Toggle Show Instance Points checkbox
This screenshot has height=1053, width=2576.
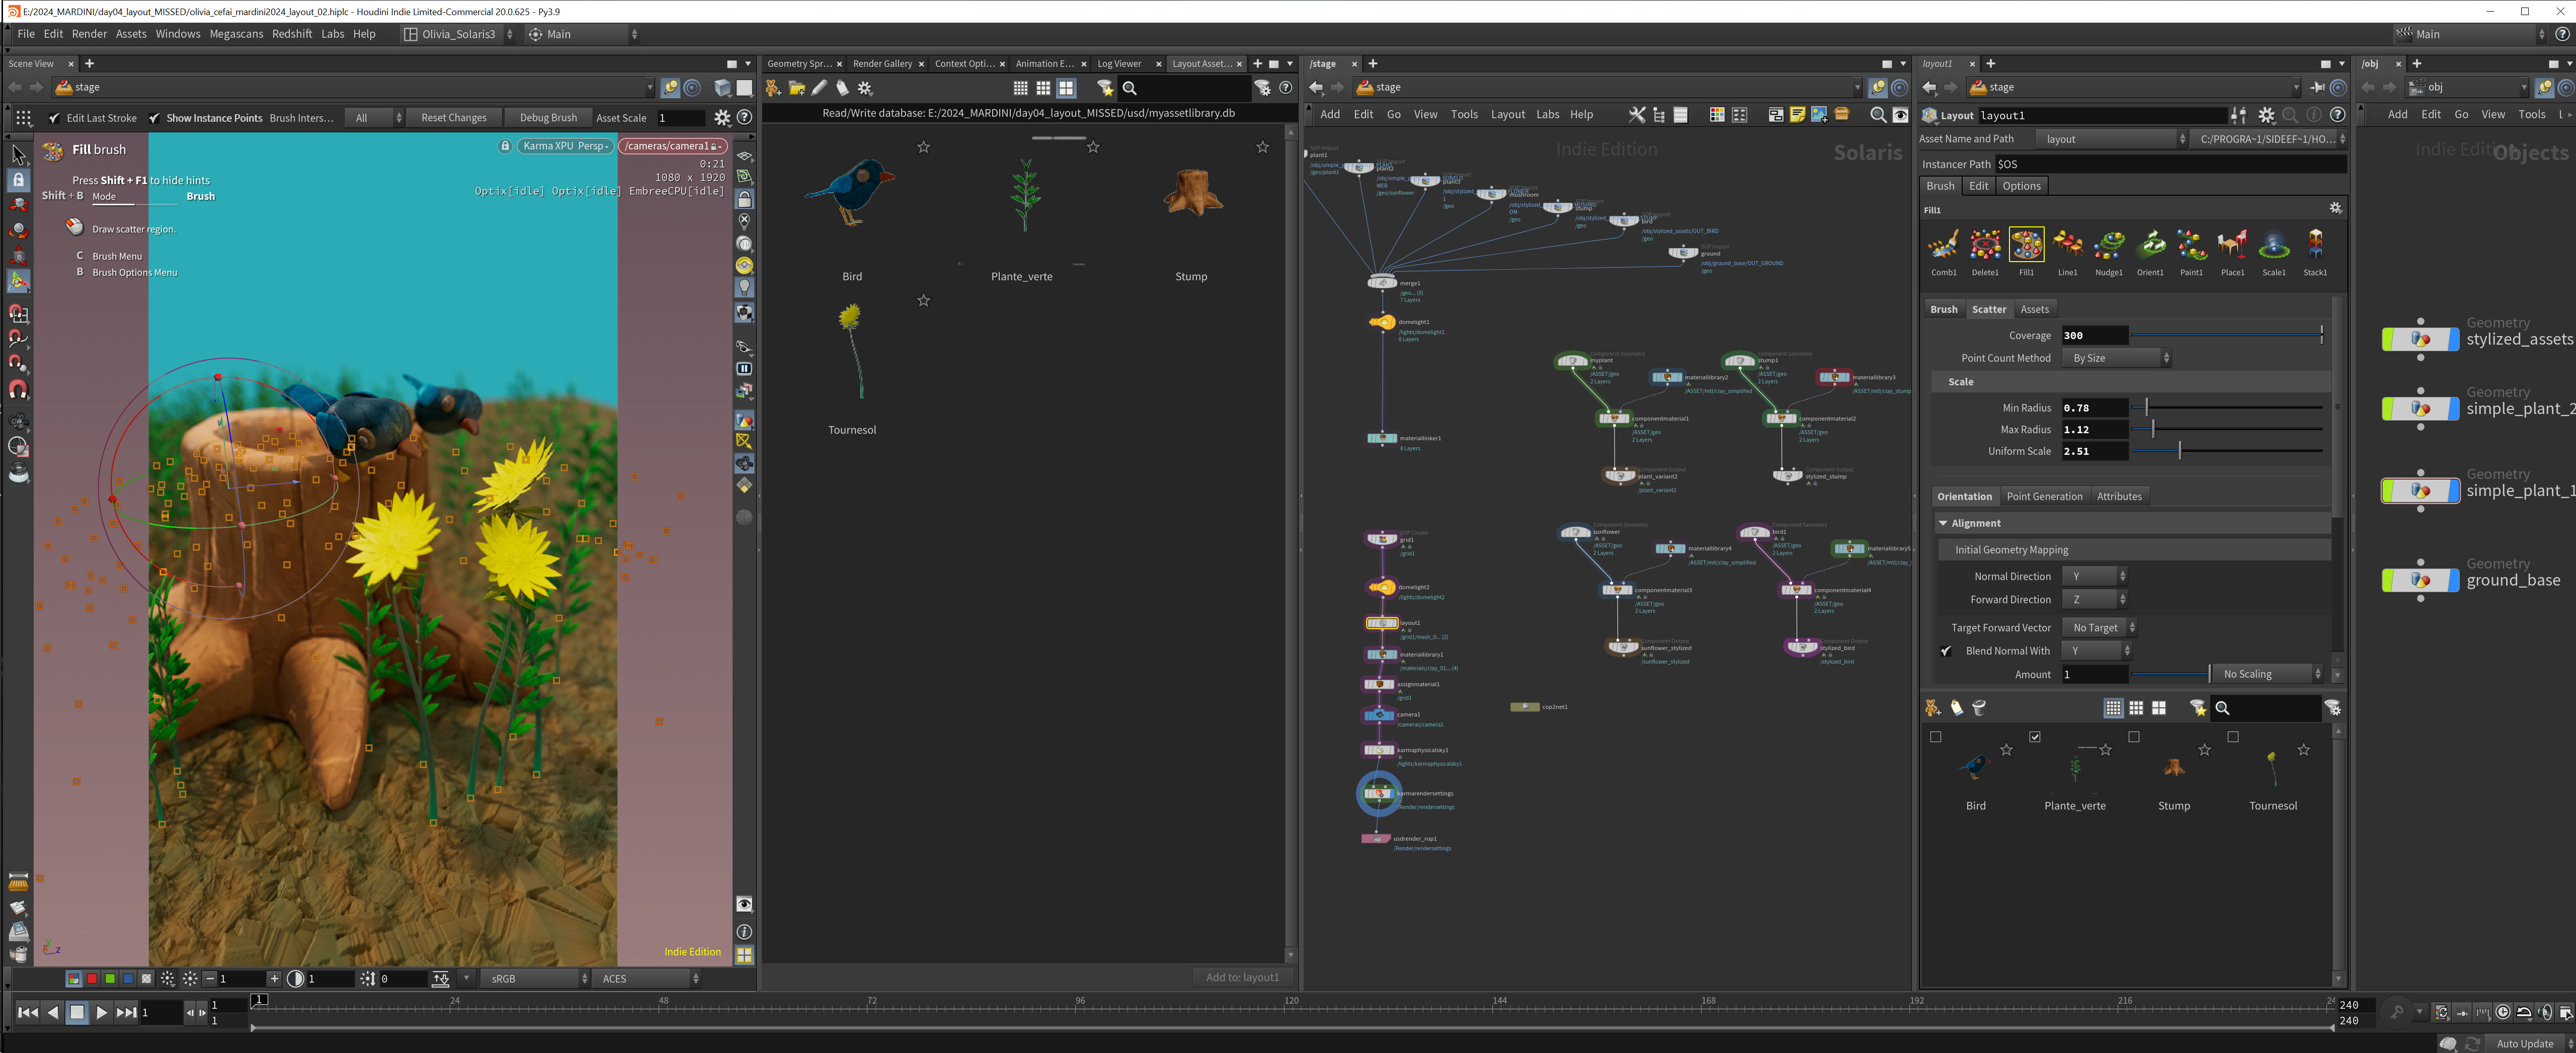[154, 118]
